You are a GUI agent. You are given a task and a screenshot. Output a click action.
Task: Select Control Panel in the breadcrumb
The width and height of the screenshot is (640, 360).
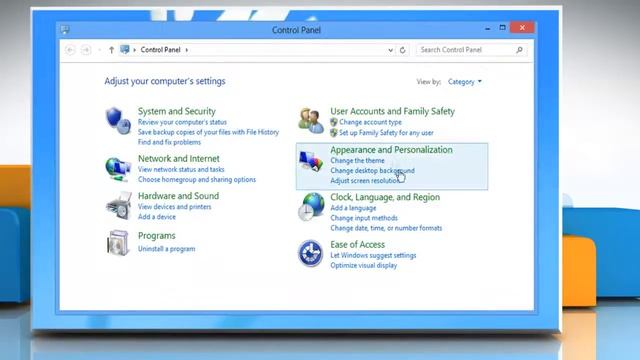click(x=160, y=50)
